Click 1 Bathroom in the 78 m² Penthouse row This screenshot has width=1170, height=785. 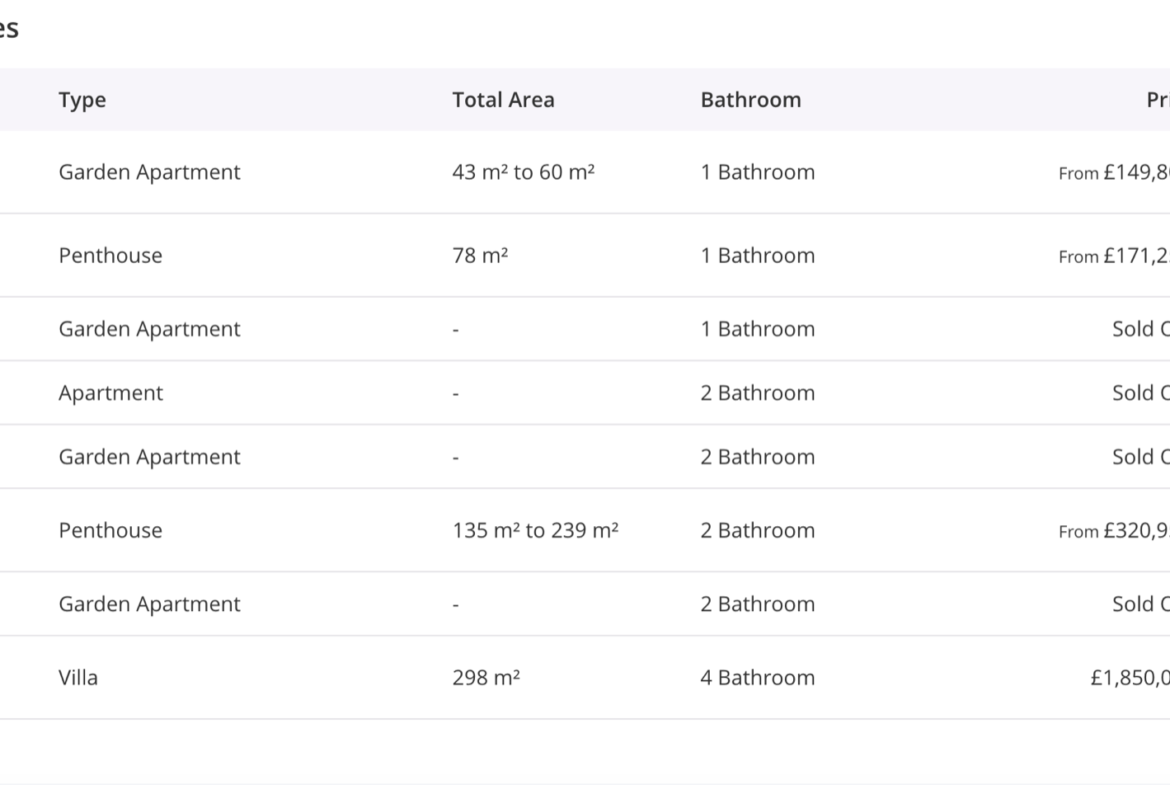pos(757,255)
